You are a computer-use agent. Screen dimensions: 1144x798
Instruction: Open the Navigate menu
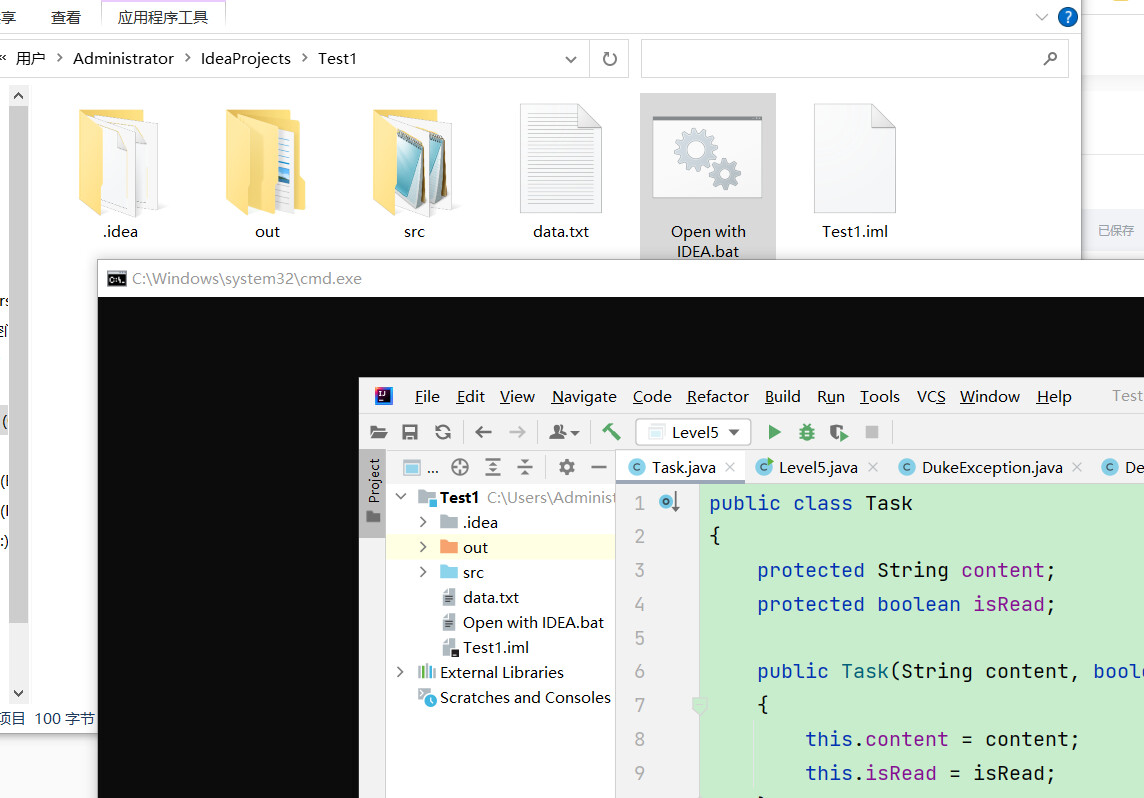(x=584, y=396)
